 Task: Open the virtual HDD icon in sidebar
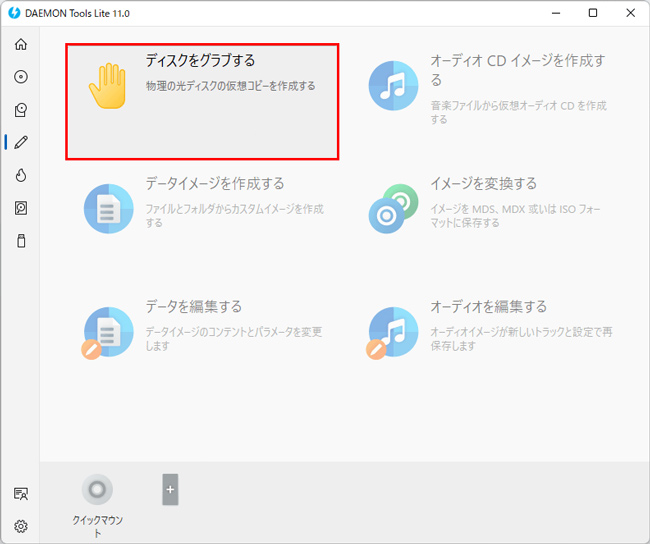click(21, 208)
